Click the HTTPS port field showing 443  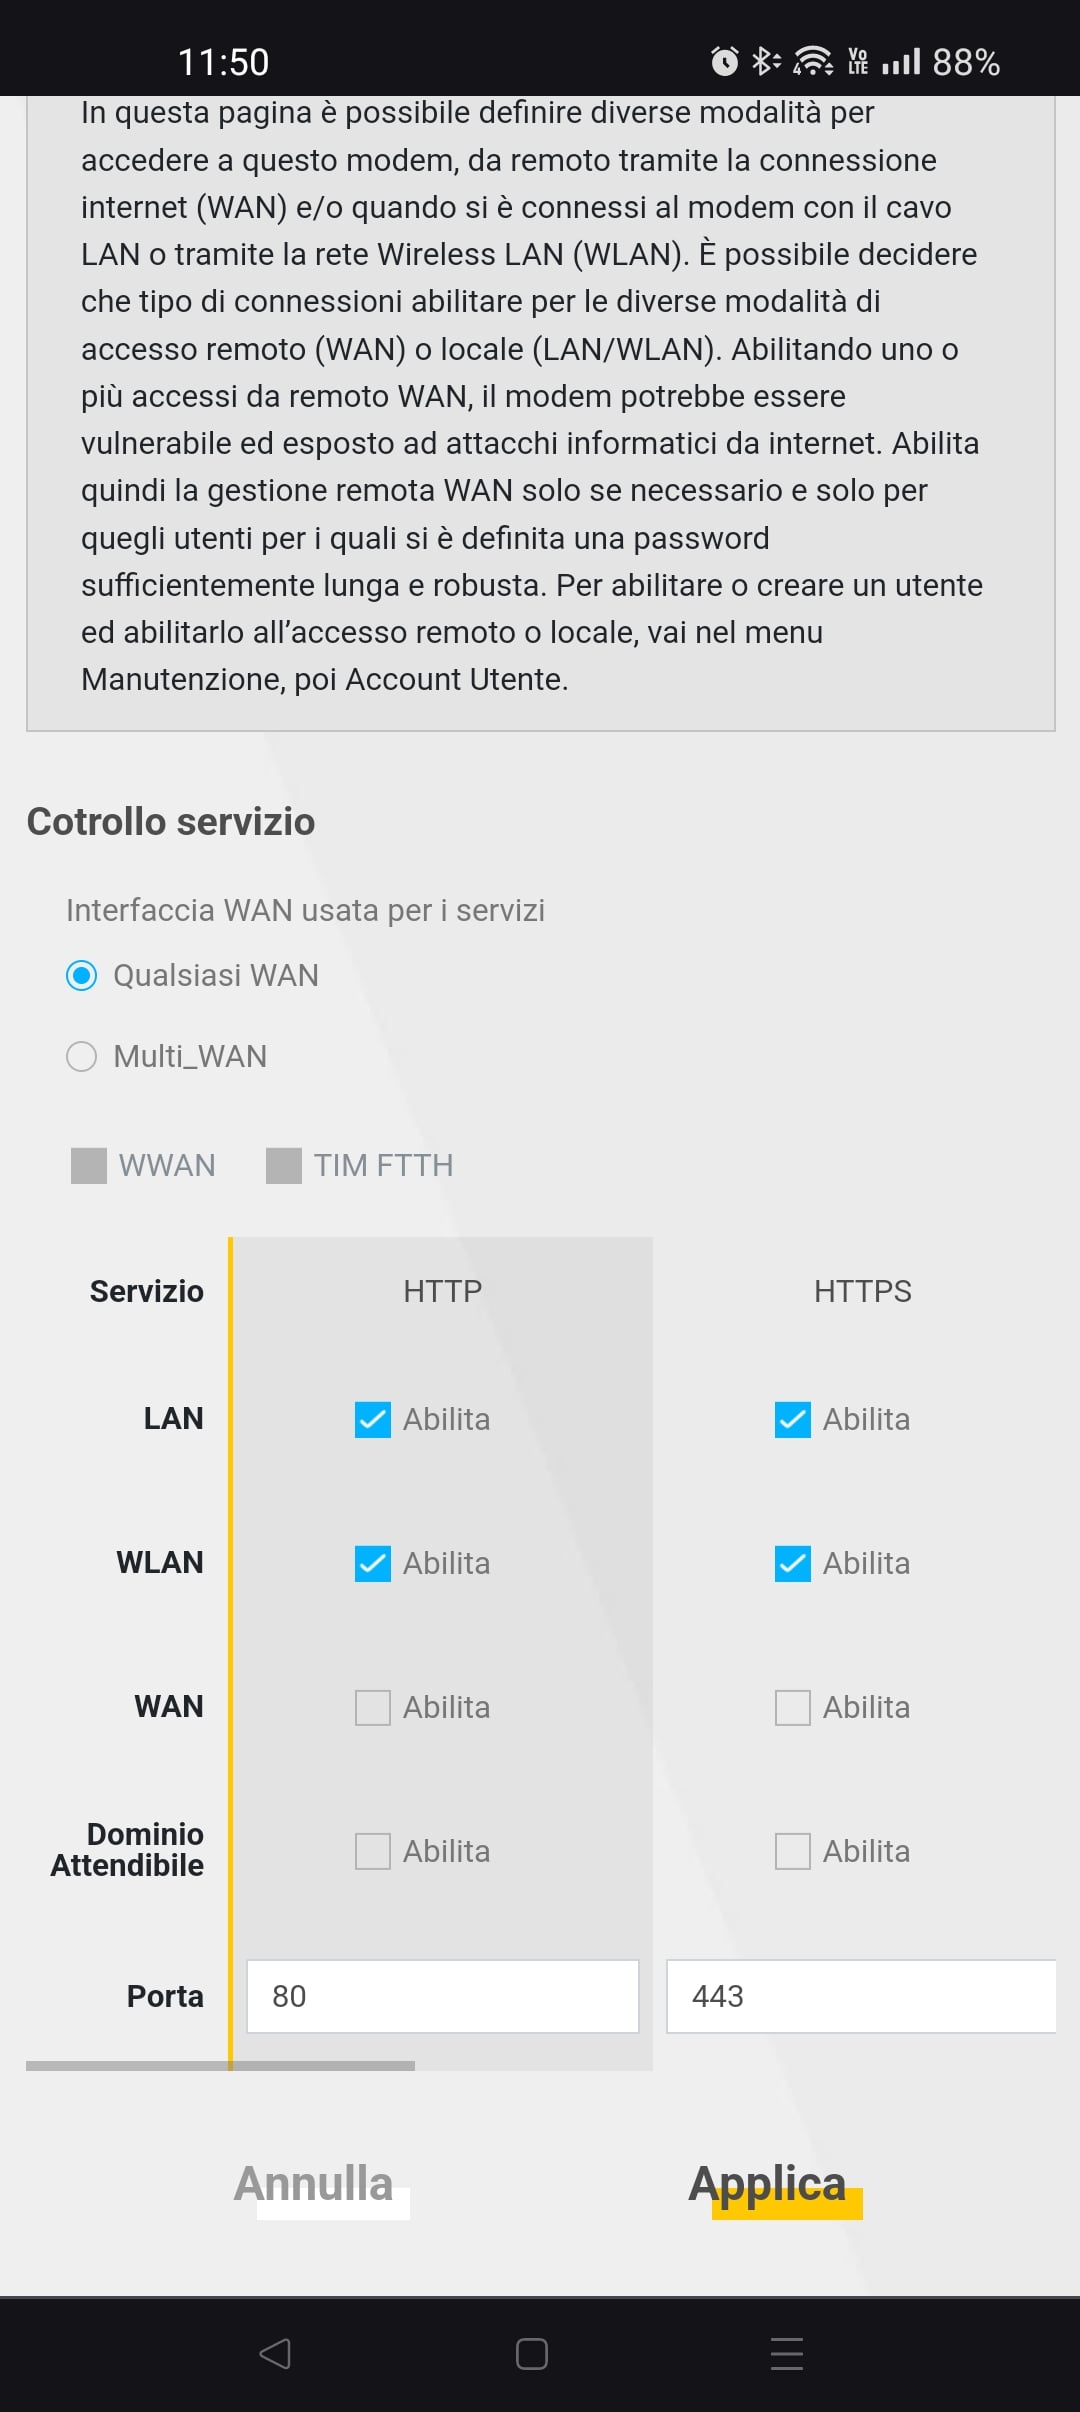(860, 1996)
